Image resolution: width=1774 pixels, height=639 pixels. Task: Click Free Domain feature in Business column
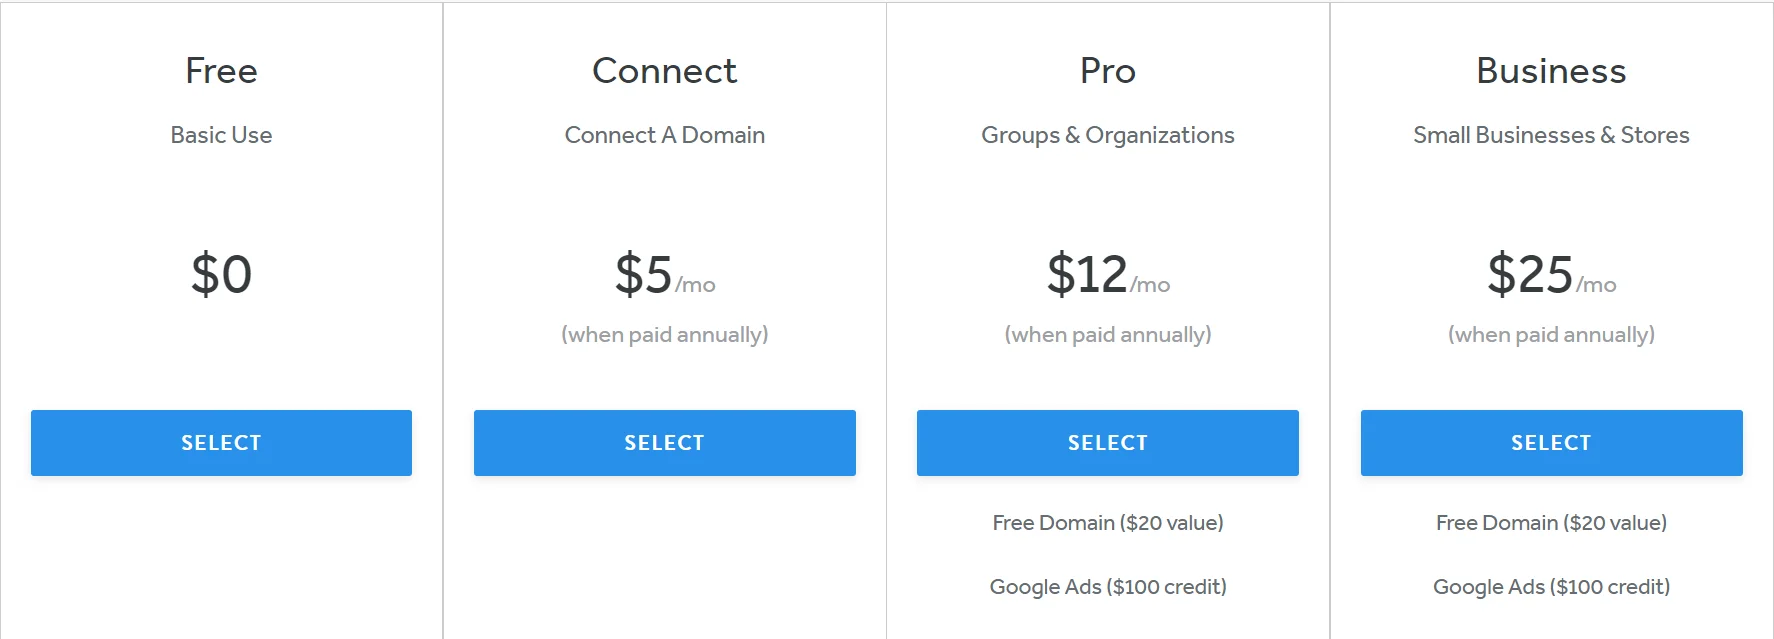coord(1551,523)
